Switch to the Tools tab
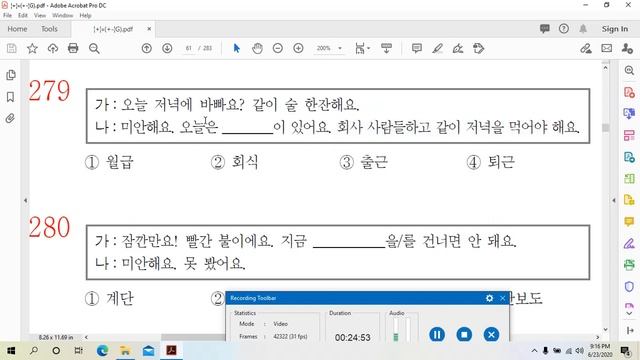Viewport: 640px width, 360px height. click(49, 29)
